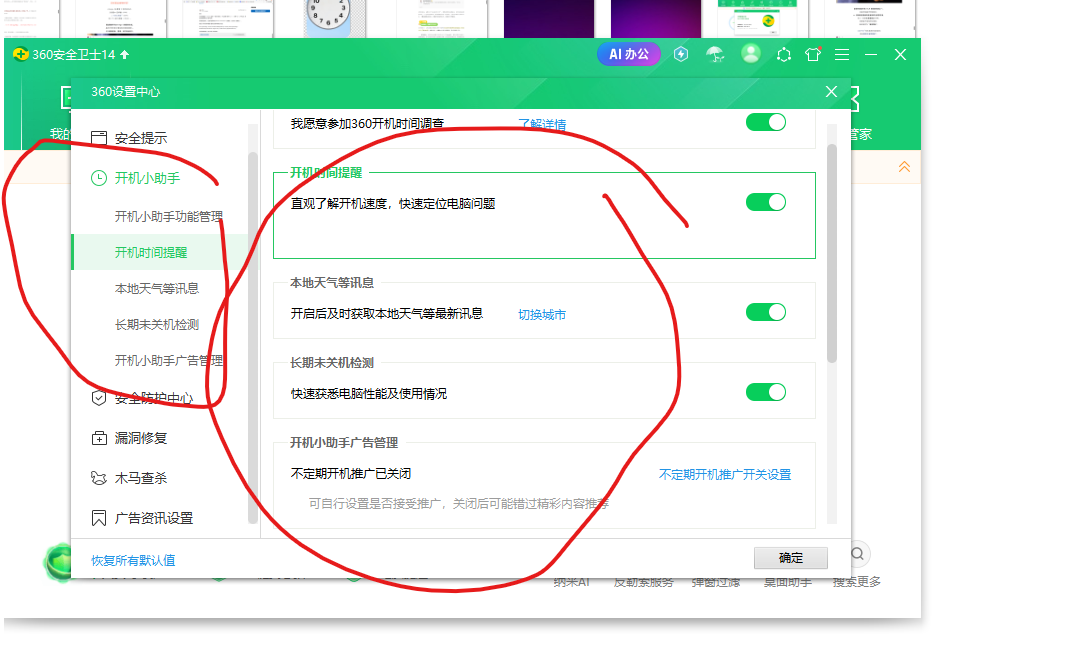Open 长期未关机检测 sub-item
Screen dimensions: 1078x656
pos(157,324)
